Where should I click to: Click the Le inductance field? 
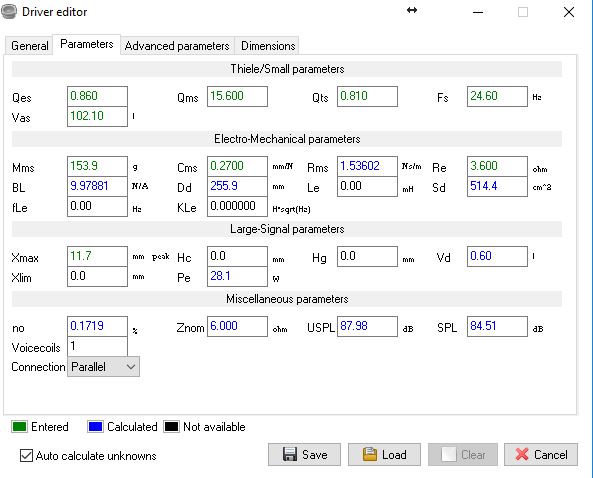pyautogui.click(x=367, y=186)
